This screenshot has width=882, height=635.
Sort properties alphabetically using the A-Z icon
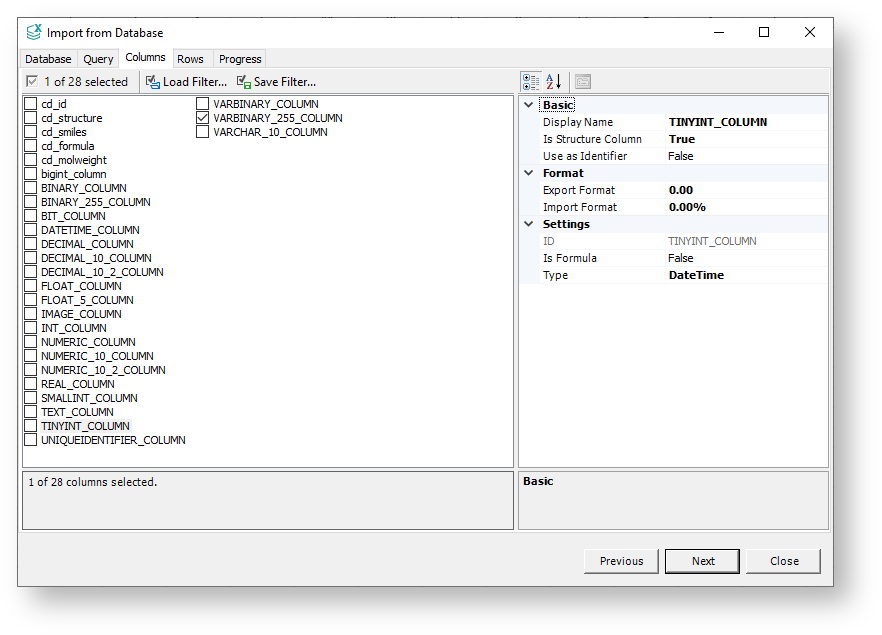(552, 81)
